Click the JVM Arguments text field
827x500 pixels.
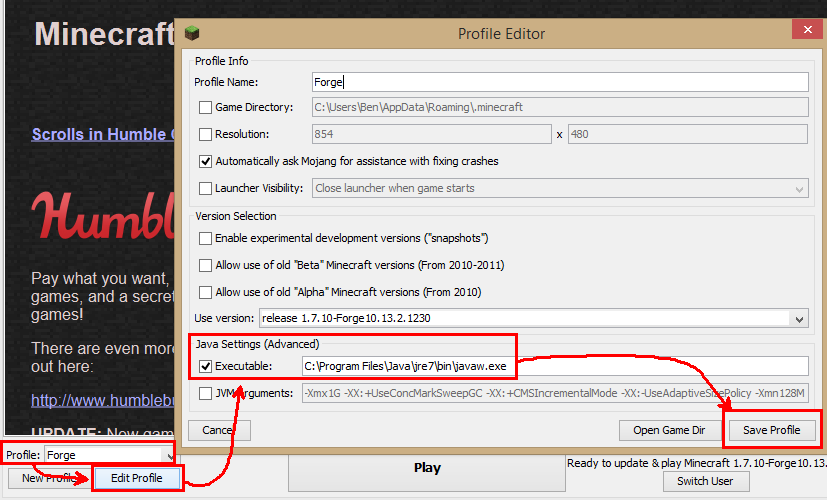click(x=555, y=393)
